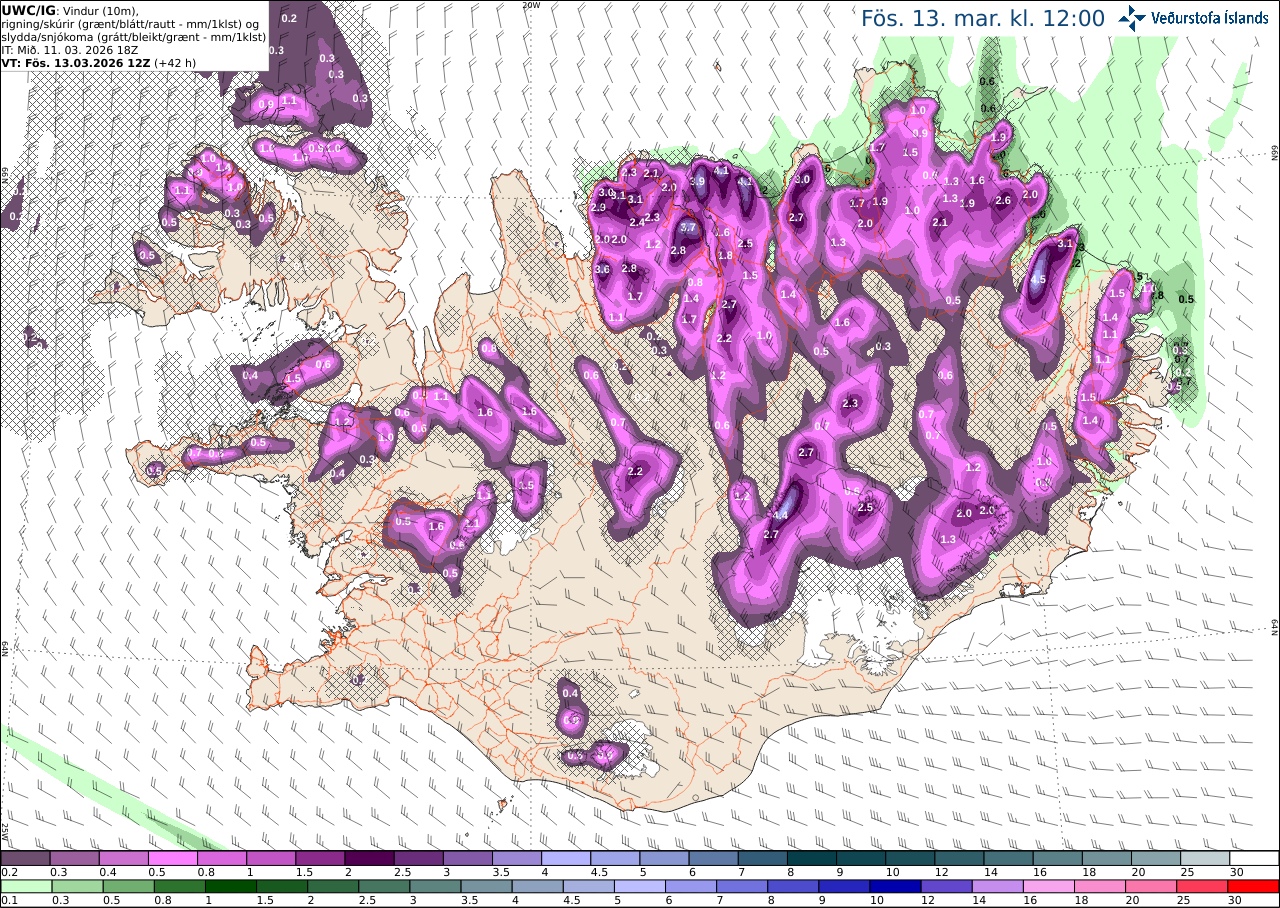1280x908 pixels.
Task: Click the 'IT: Mið. 11. 03. 2026 18Z' line
Action: click(69, 49)
